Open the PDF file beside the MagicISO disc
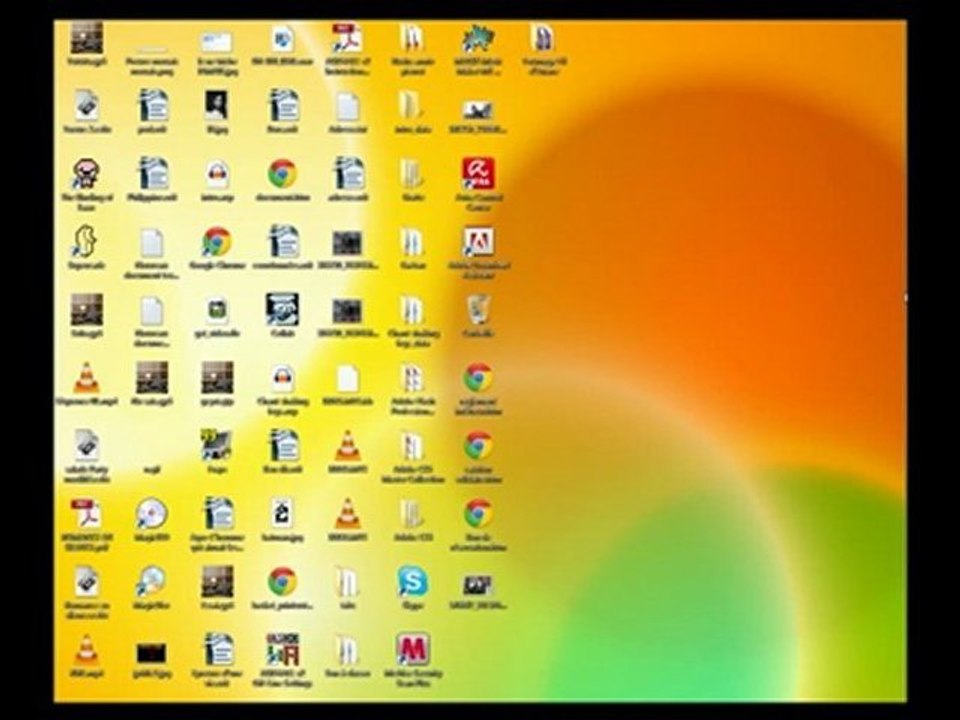Viewport: 960px width, 720px height. [86, 514]
